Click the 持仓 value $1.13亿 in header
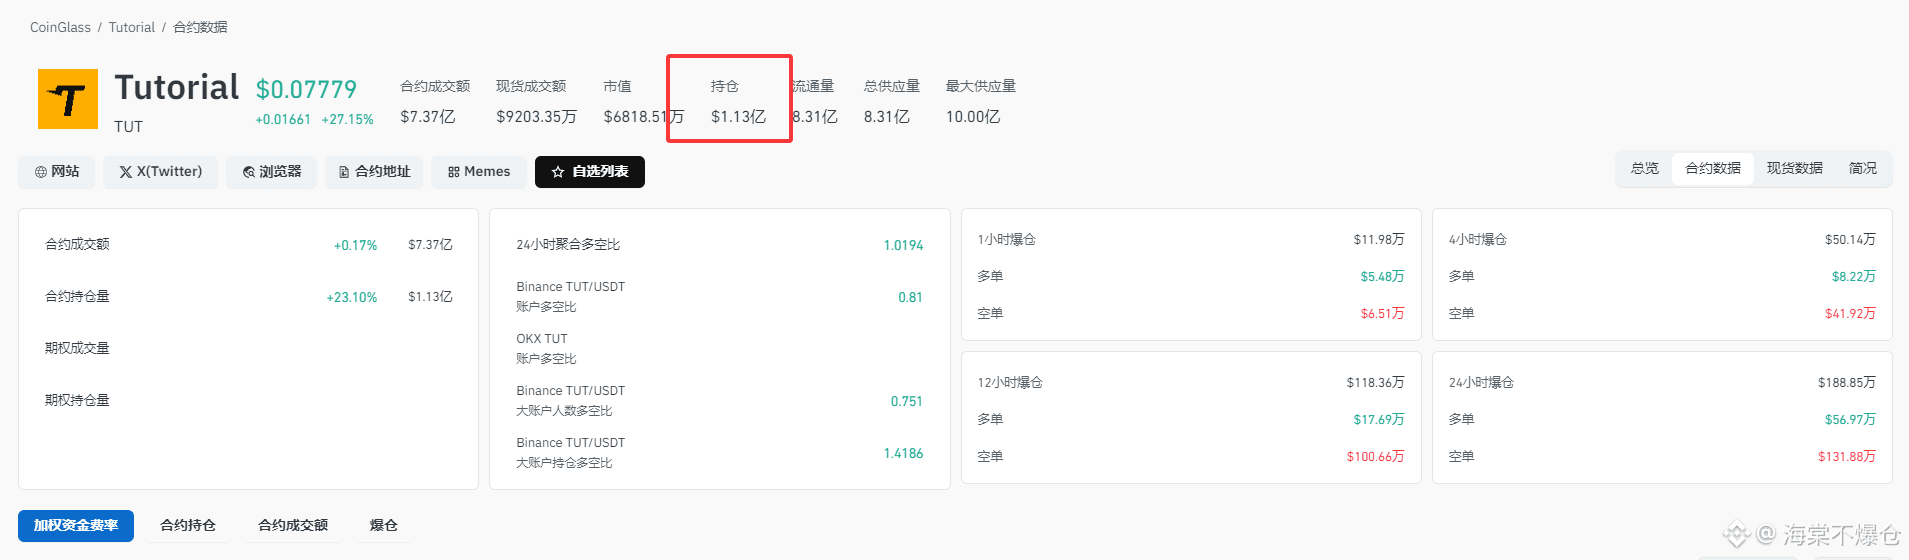1909x560 pixels. point(738,117)
